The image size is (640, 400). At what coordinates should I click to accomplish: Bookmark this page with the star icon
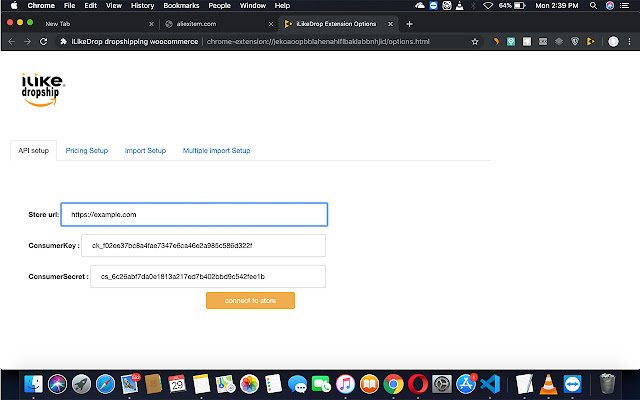475,42
